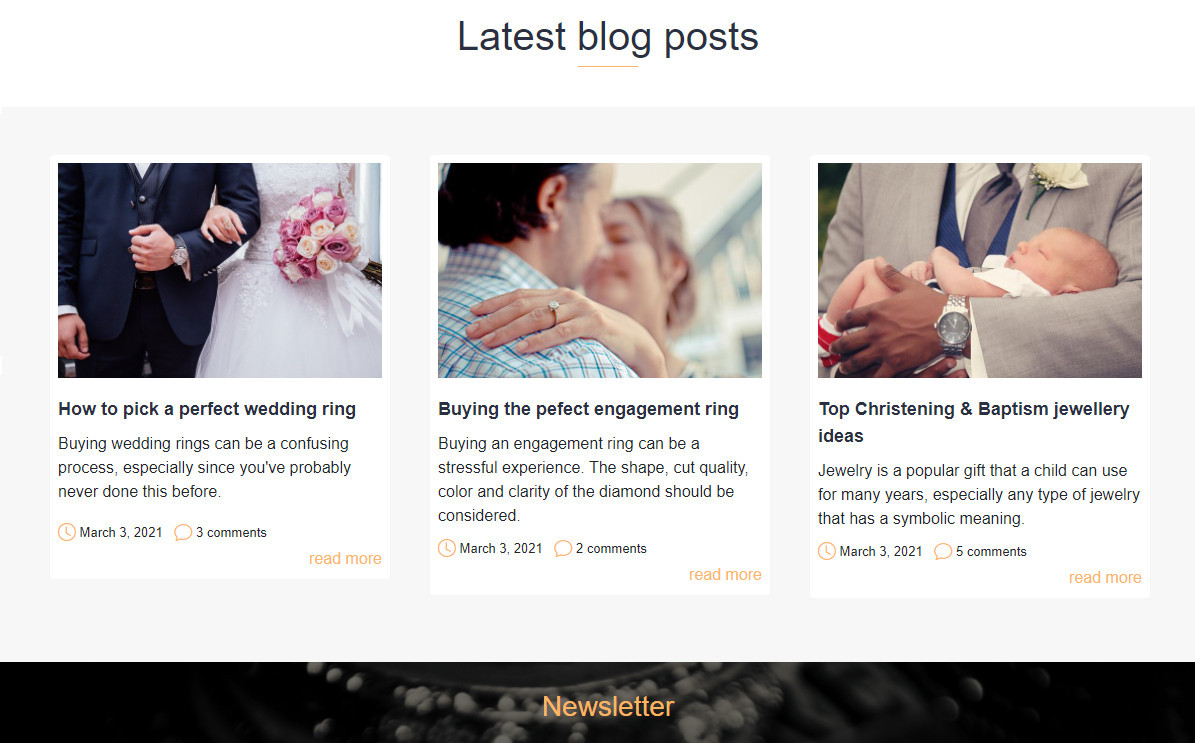Viewport: 1195px width, 743px height.
Task: Open the 5 comments link
Action: pos(991,552)
